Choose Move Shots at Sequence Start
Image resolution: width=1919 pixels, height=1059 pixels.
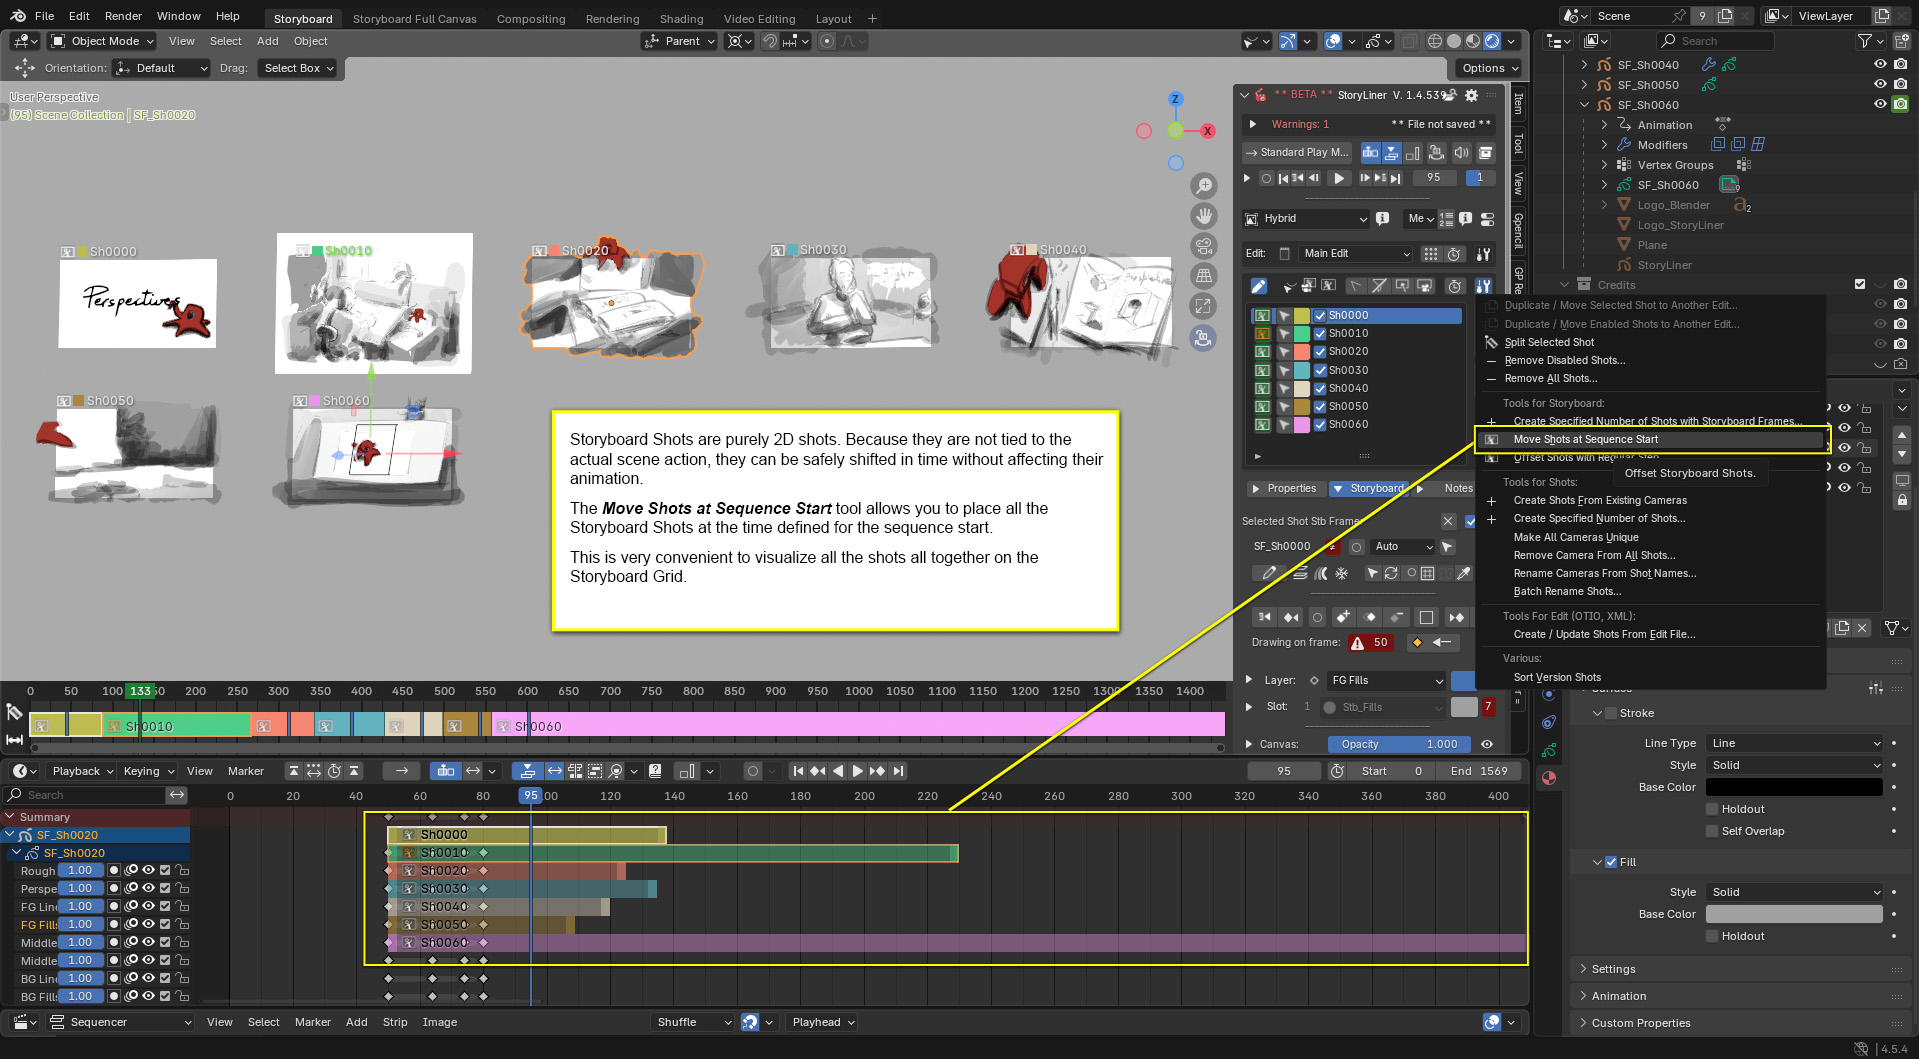click(1585, 440)
